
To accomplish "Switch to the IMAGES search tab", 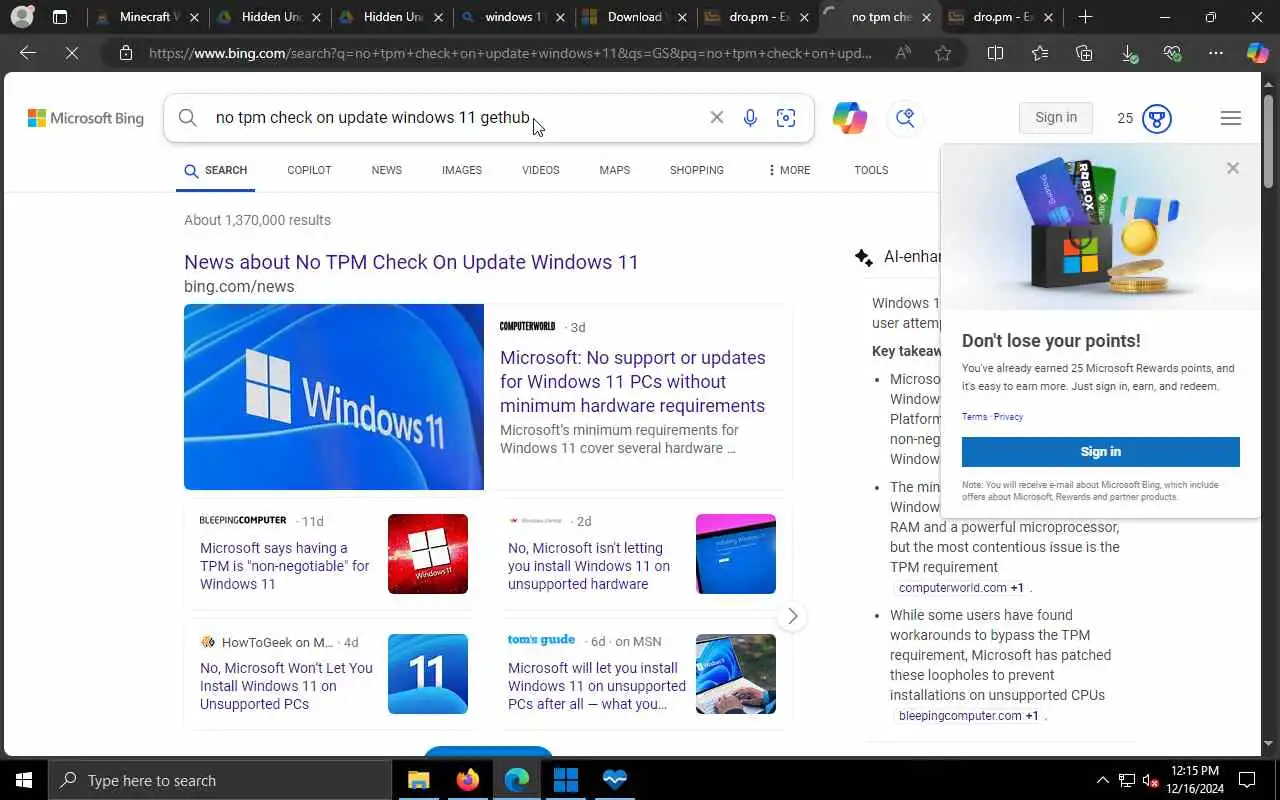I will [462, 170].
